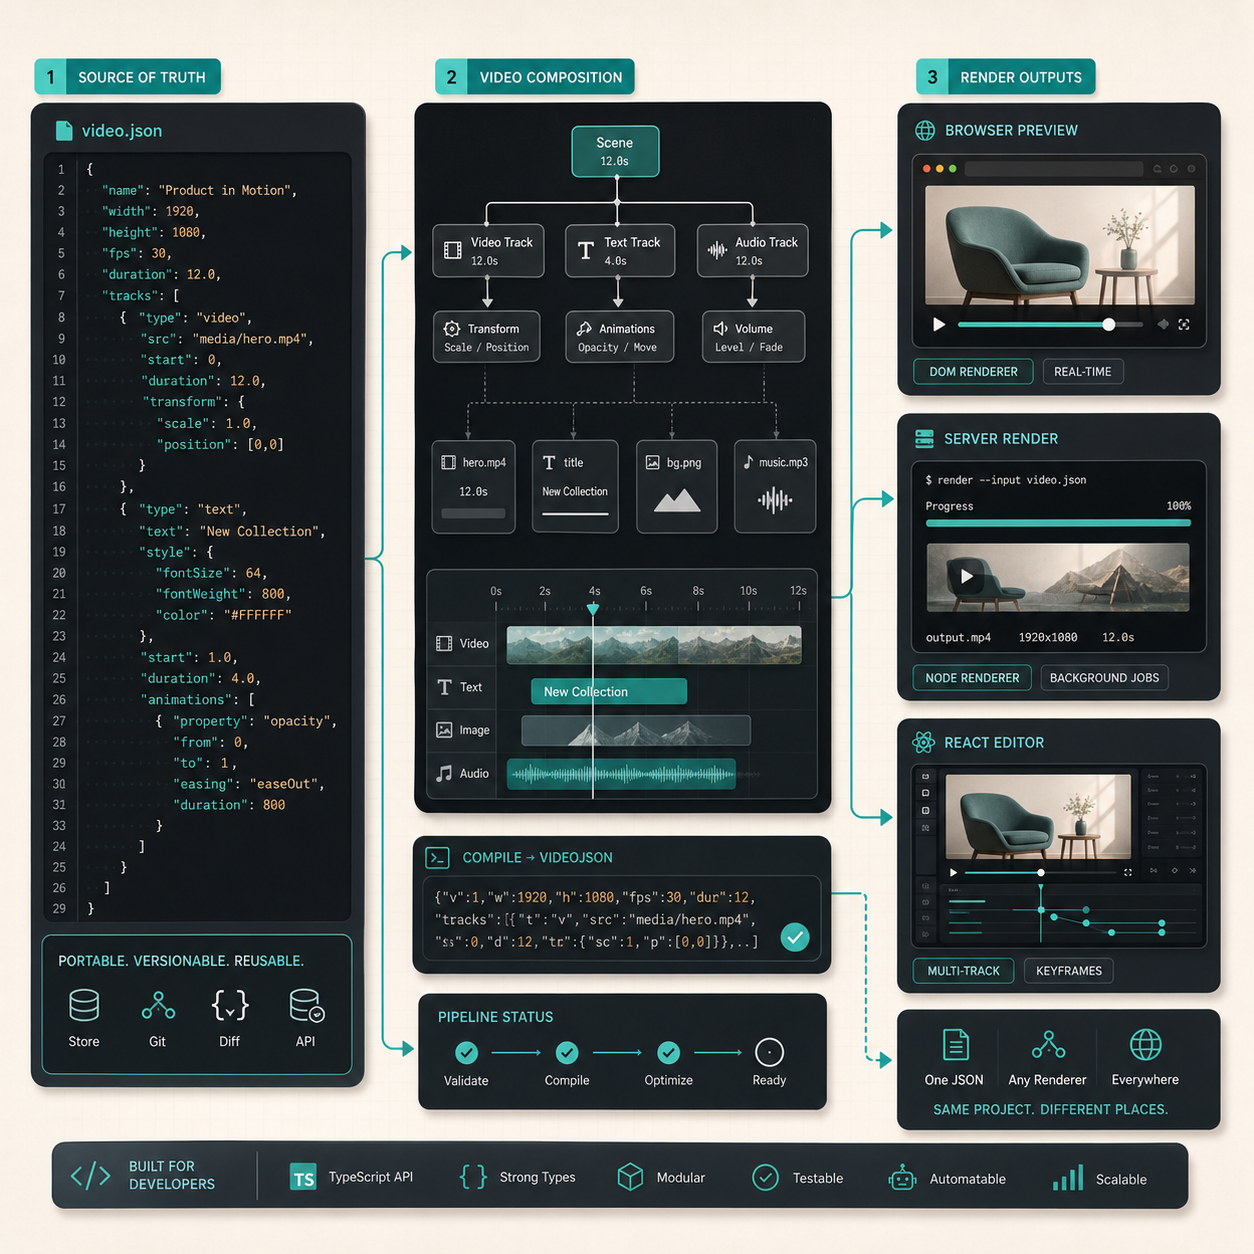Viewport: 1254px width, 1254px height.
Task: Click the New Collection text clip on timeline
Action: [x=609, y=691]
